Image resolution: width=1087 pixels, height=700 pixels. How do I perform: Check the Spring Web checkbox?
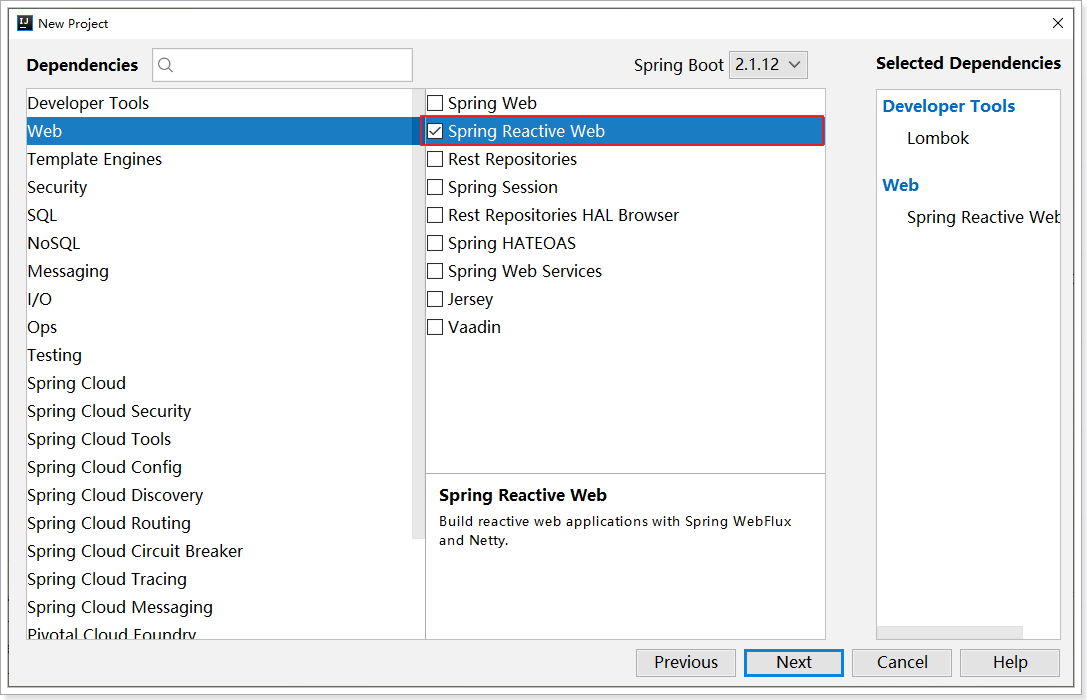tap(435, 103)
